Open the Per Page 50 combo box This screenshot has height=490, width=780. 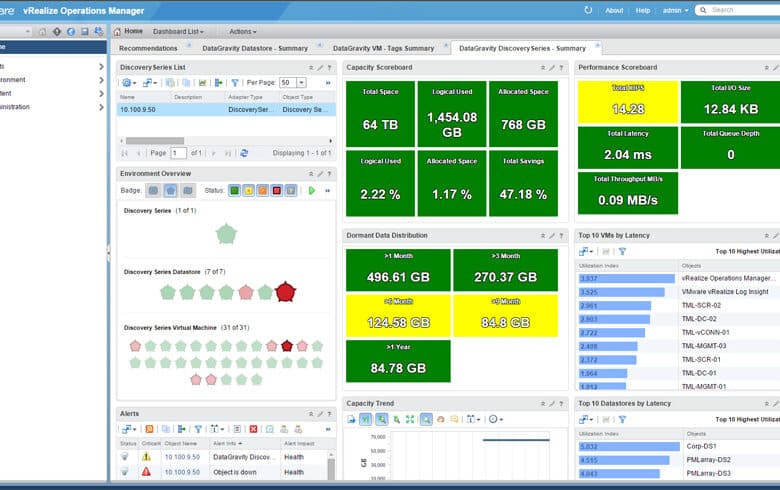tap(293, 83)
